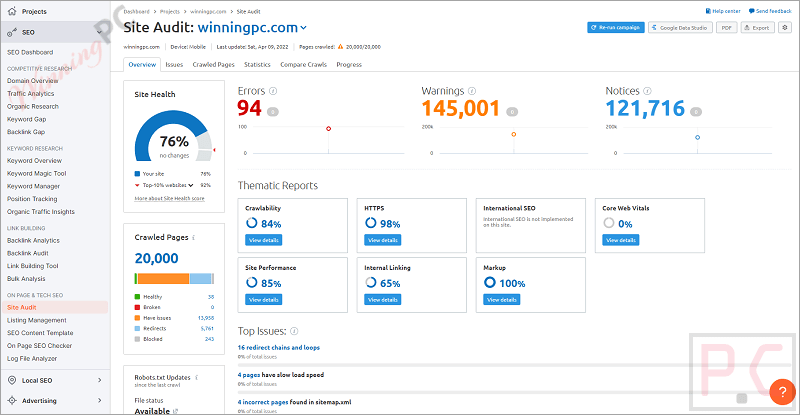800x415 pixels.
Task: Click the Crawled Pages info icon
Action: pyautogui.click(x=194, y=237)
